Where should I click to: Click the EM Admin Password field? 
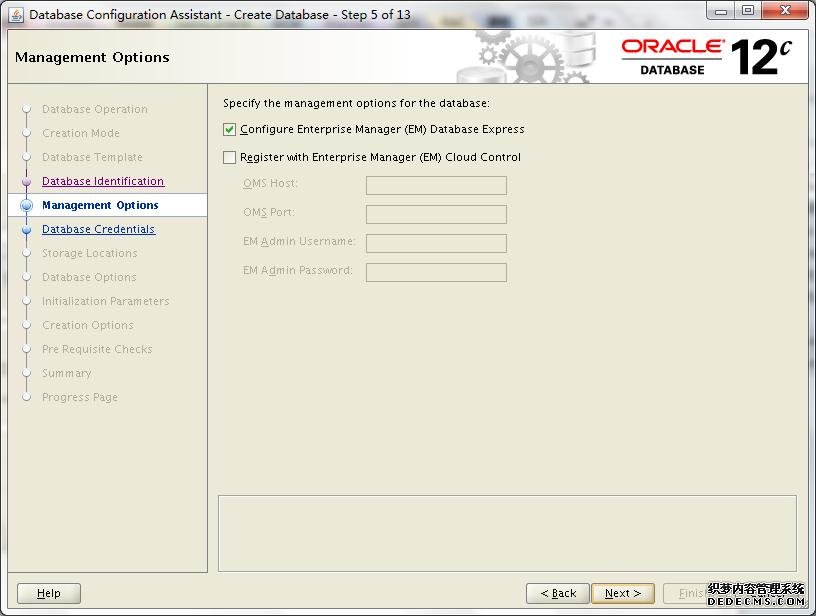436,272
